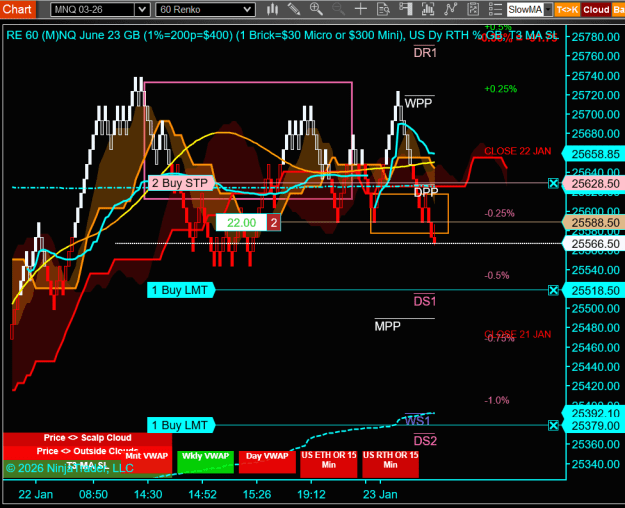Click the -0.25% level label
Image resolution: width=625 pixels, height=508 pixels.
coord(499,214)
